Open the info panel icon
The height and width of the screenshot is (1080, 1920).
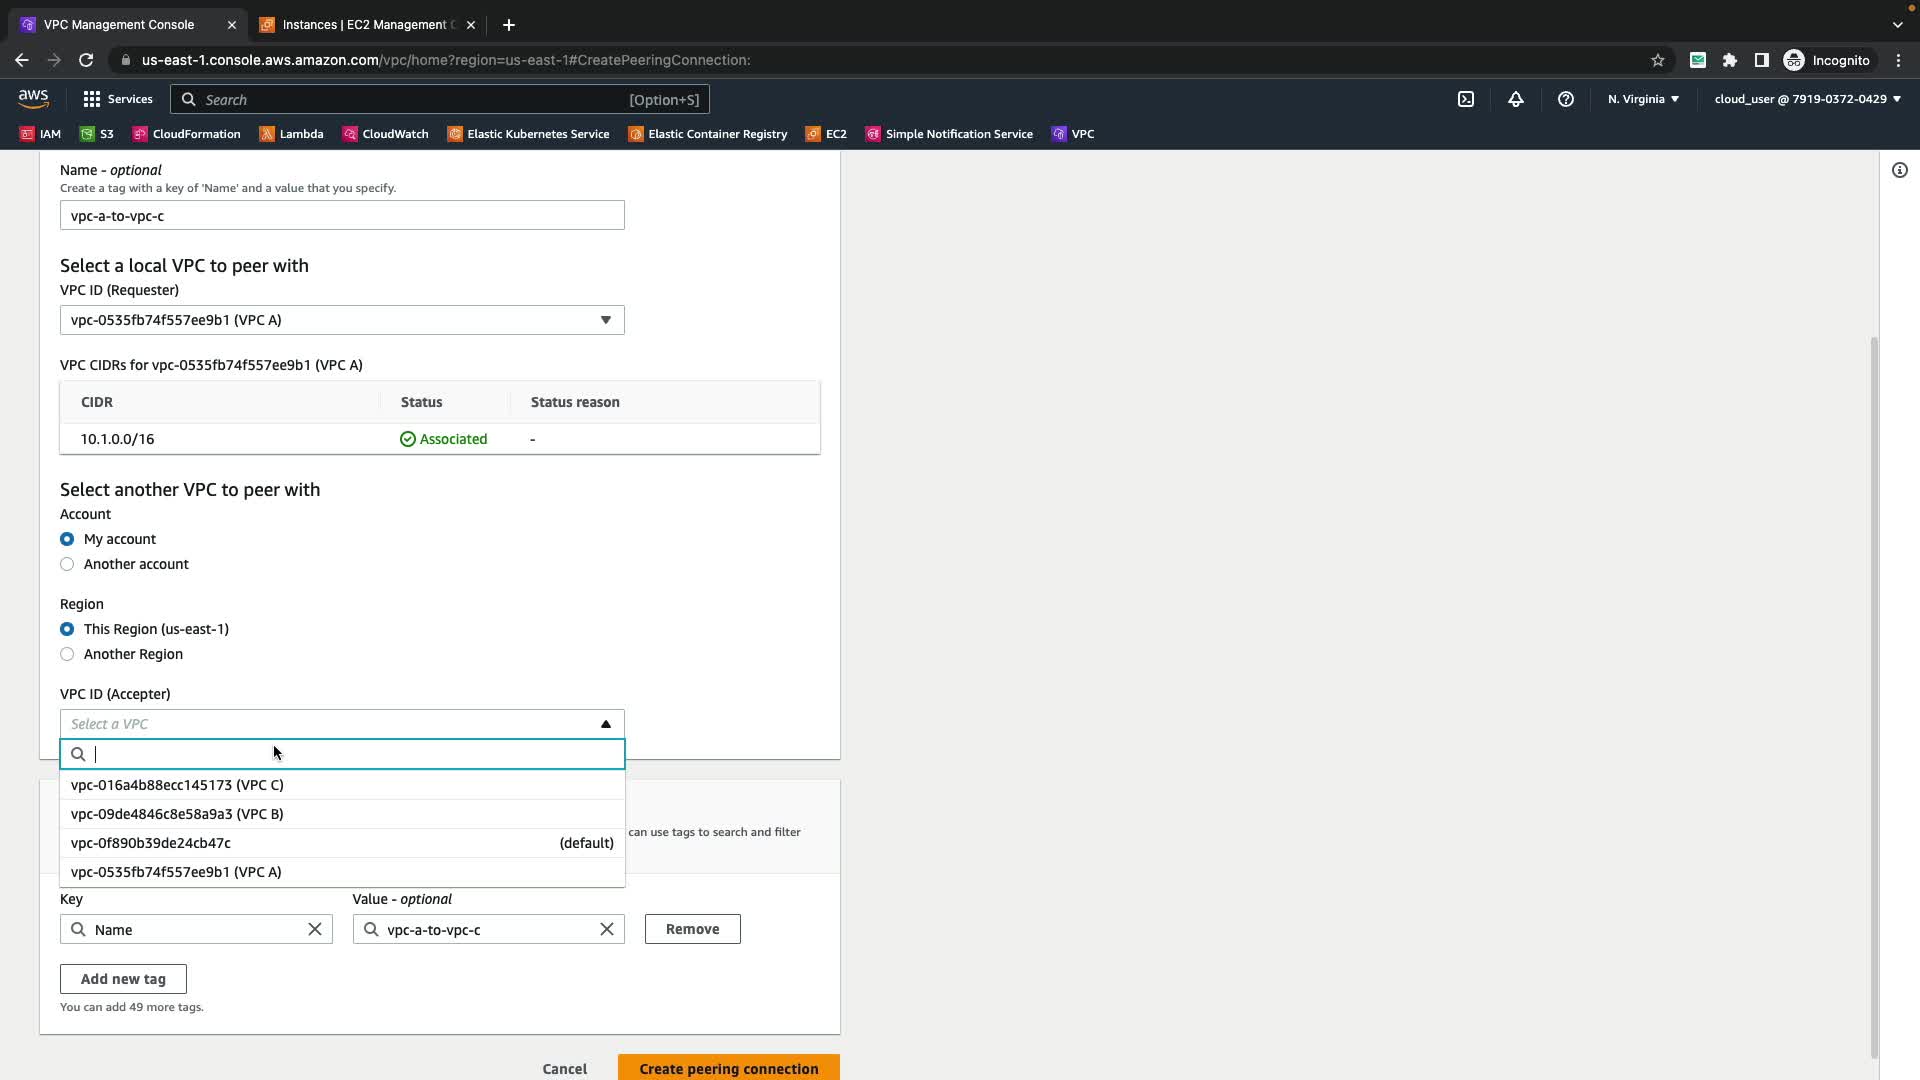click(x=1899, y=170)
